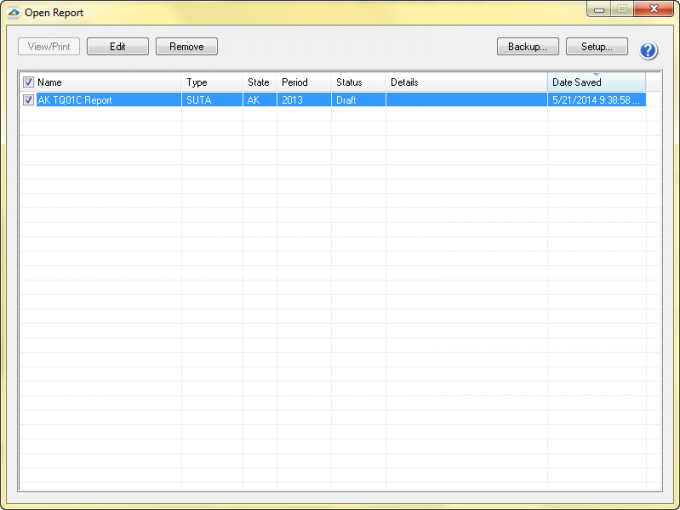The image size is (680, 510).
Task: Uncheck the AK TQ01C Report checkbox
Action: coord(28,100)
